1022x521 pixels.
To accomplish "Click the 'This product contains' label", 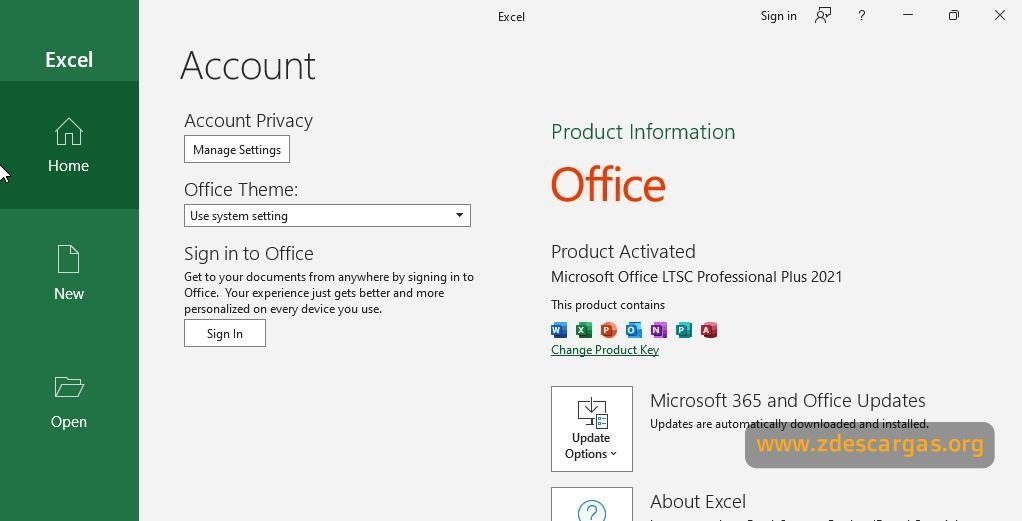I will (x=608, y=305).
